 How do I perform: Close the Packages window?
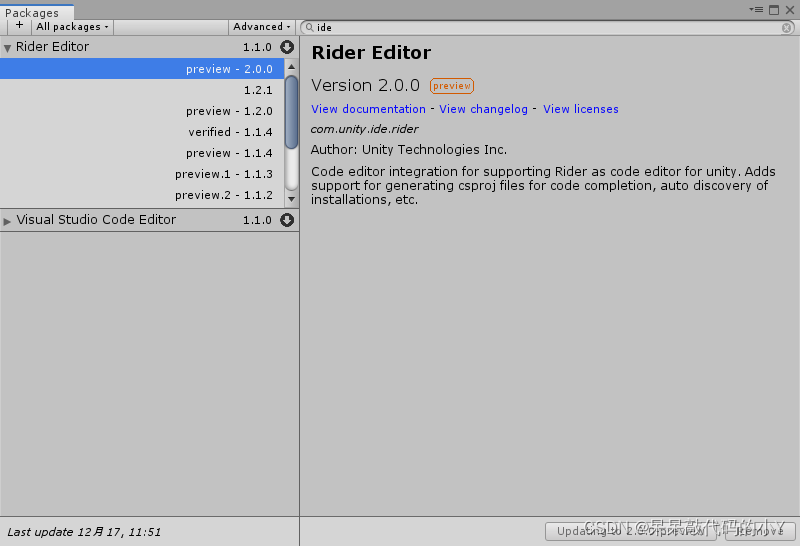790,10
